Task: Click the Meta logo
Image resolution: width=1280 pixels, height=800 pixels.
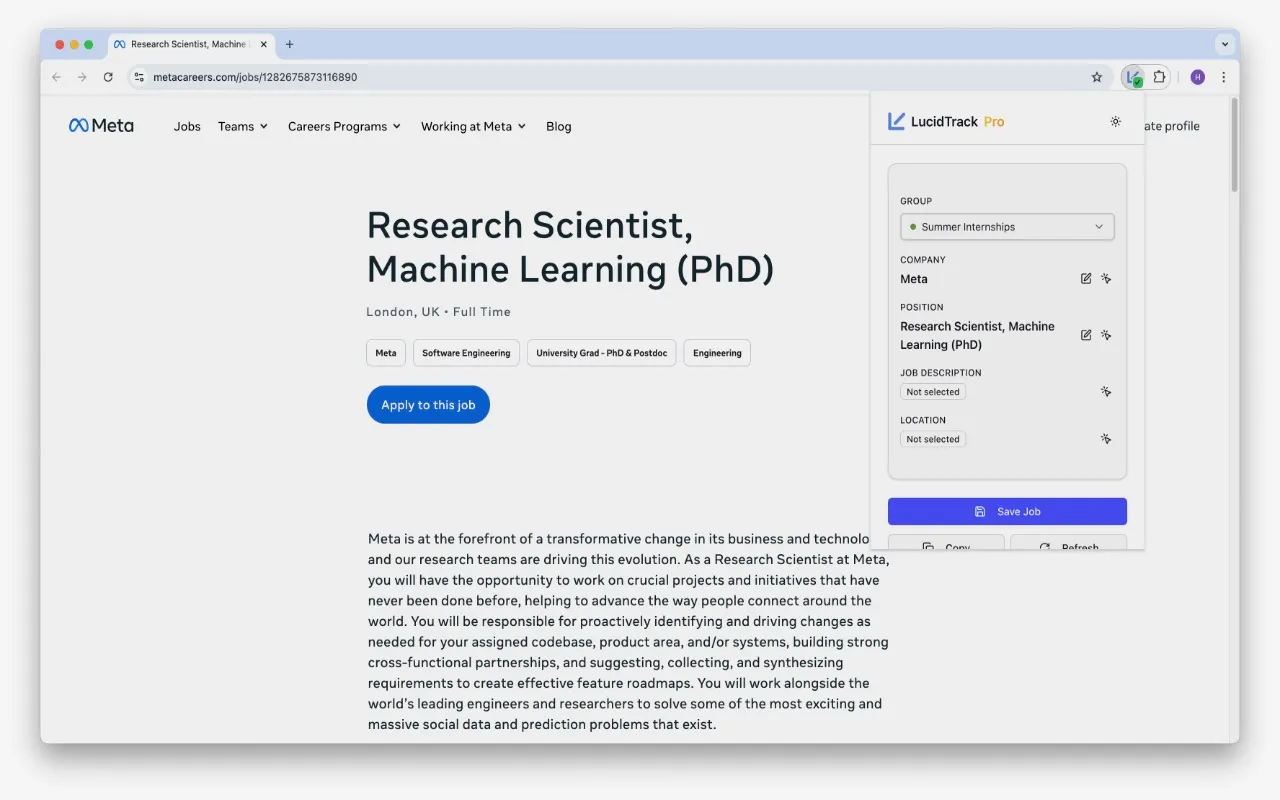Action: (101, 126)
